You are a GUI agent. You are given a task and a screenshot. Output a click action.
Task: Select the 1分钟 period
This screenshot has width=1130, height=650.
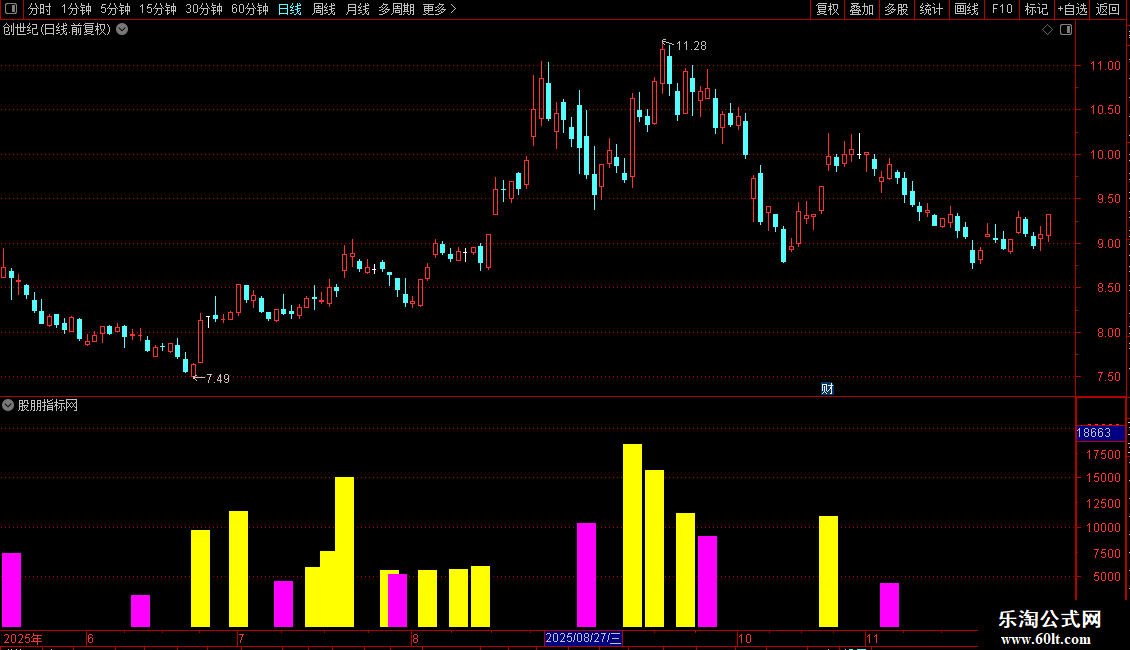(x=76, y=9)
